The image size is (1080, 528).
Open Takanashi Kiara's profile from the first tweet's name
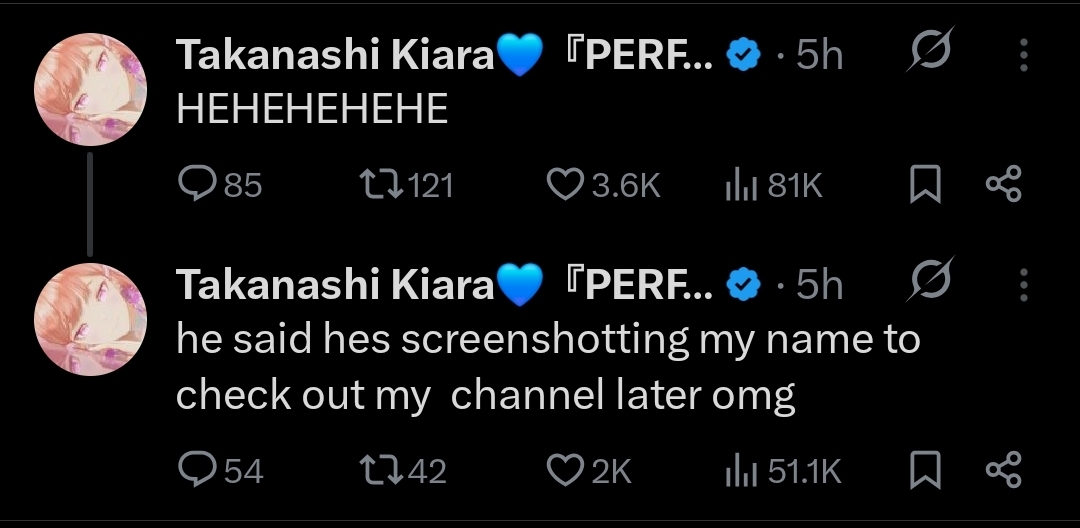(x=335, y=56)
